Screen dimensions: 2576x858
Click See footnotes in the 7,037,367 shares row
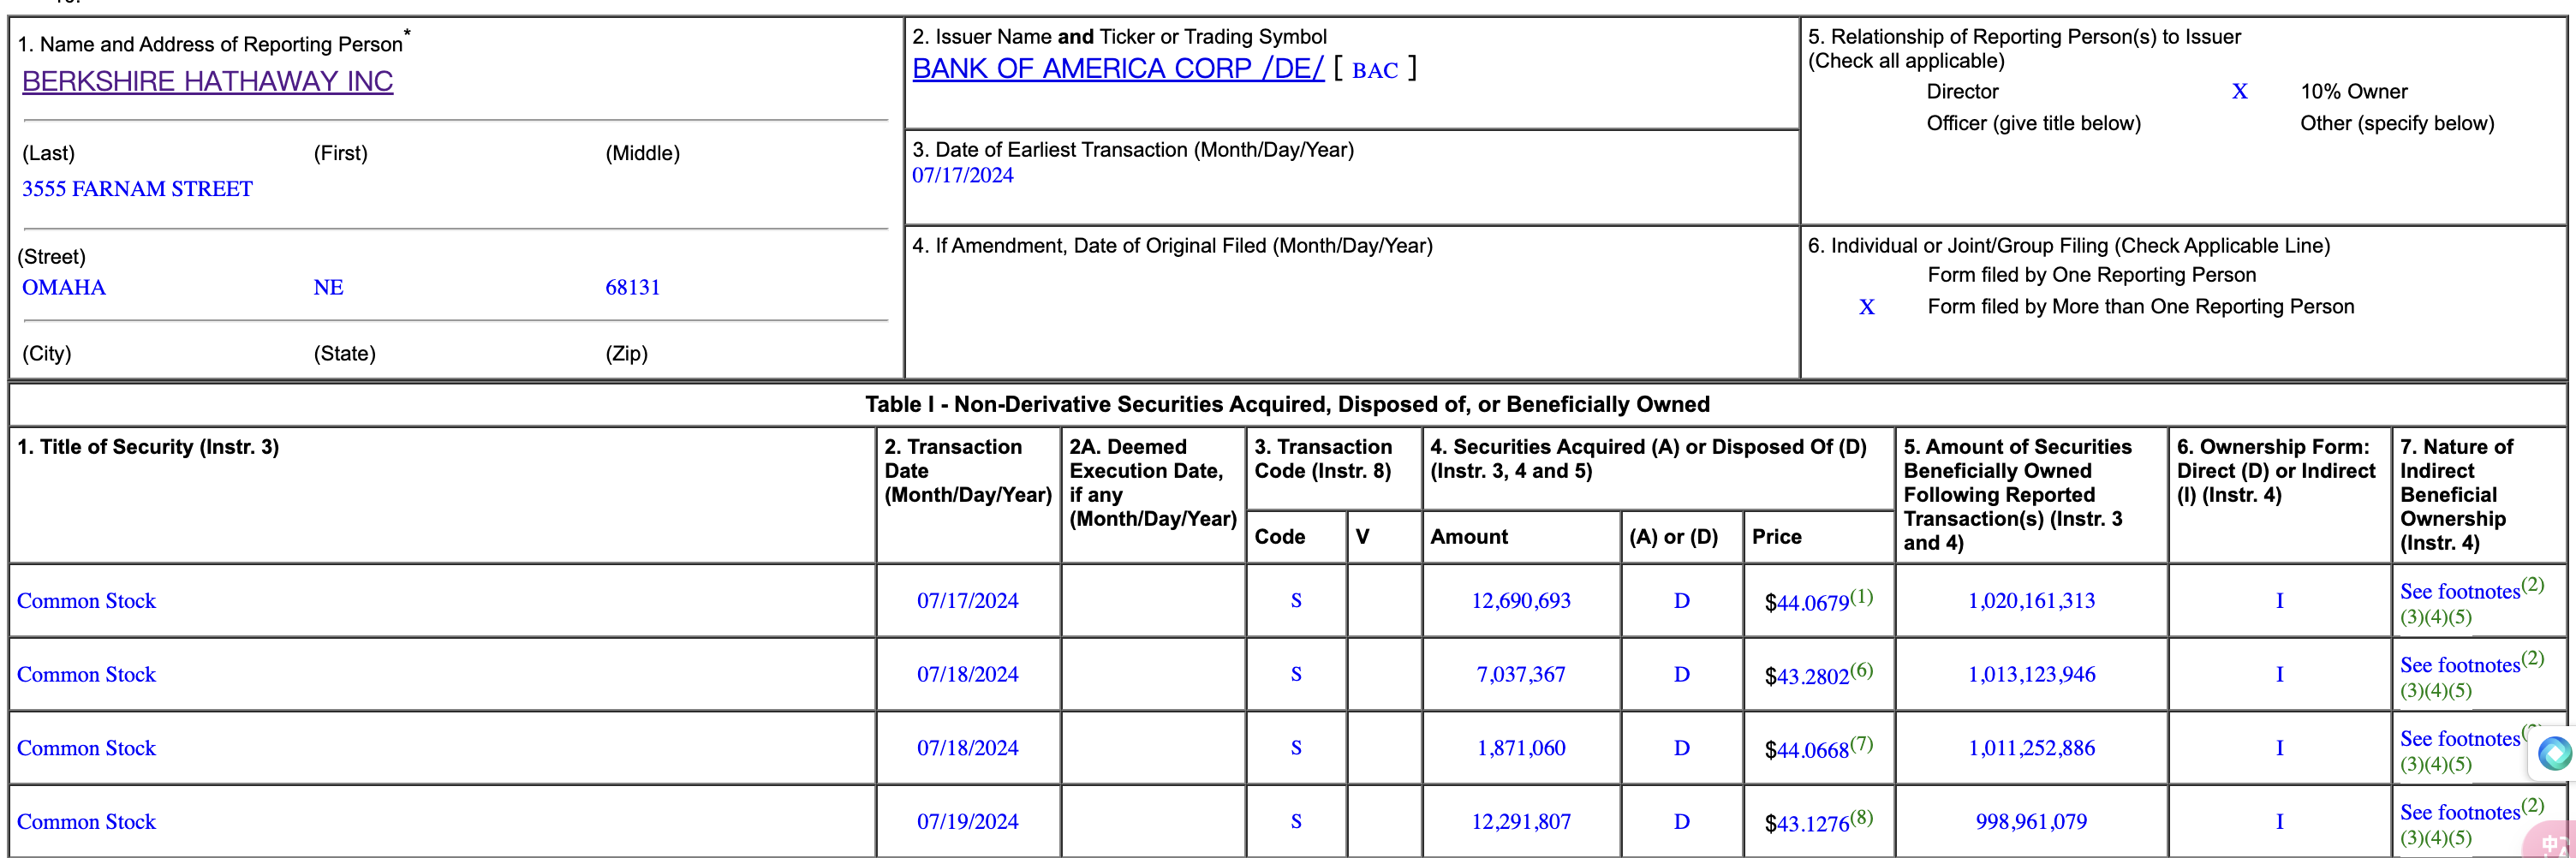(2459, 666)
